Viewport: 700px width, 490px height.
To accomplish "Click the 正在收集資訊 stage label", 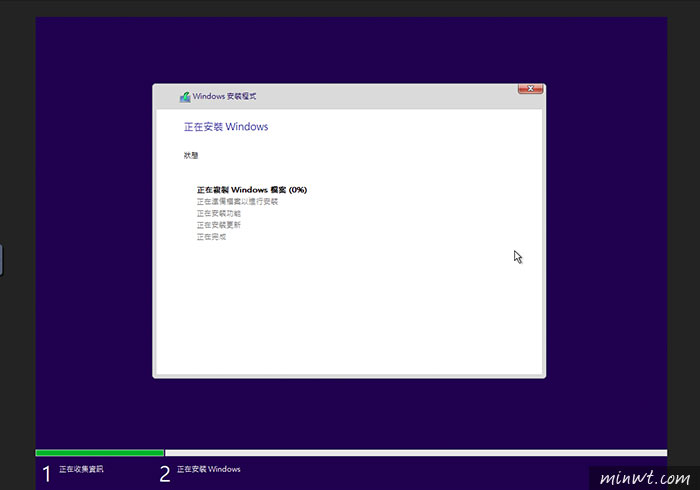I will [81, 469].
